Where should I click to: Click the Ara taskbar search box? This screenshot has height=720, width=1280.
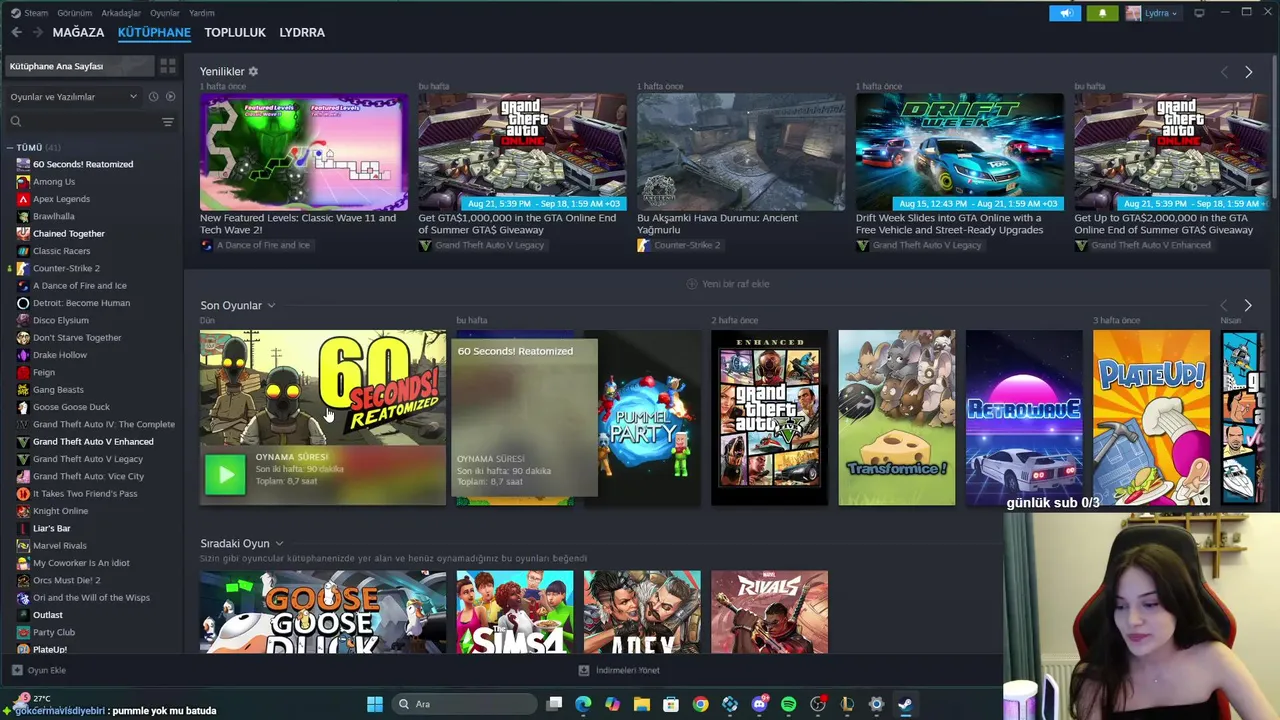pos(462,704)
